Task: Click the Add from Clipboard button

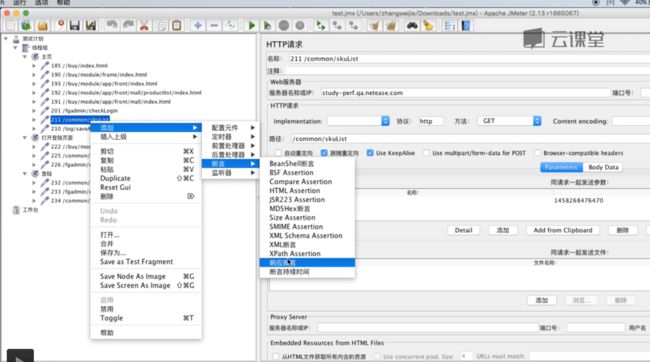Action: click(x=563, y=230)
